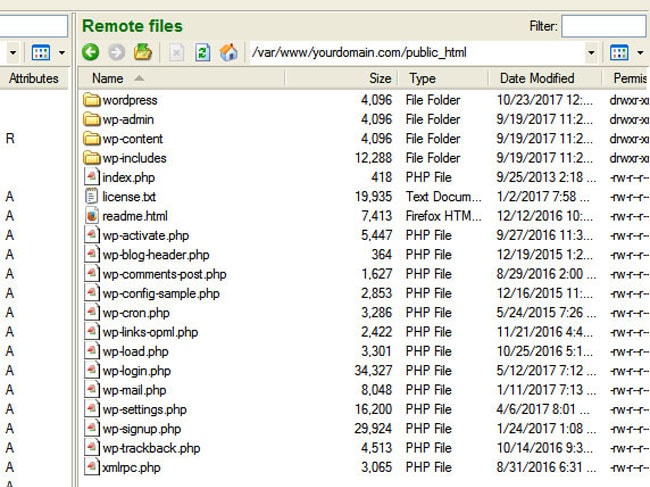Click the 9/25/2013 2:18 date cell

(x=546, y=177)
